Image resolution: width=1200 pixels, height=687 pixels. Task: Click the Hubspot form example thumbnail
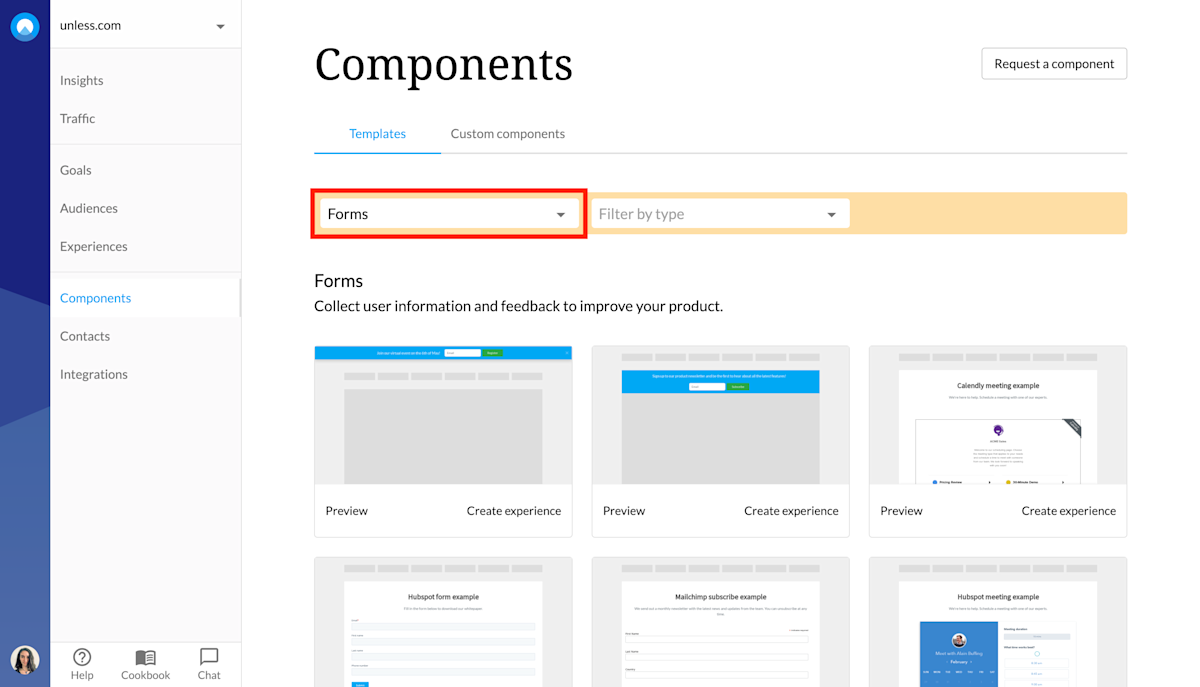tap(443, 622)
